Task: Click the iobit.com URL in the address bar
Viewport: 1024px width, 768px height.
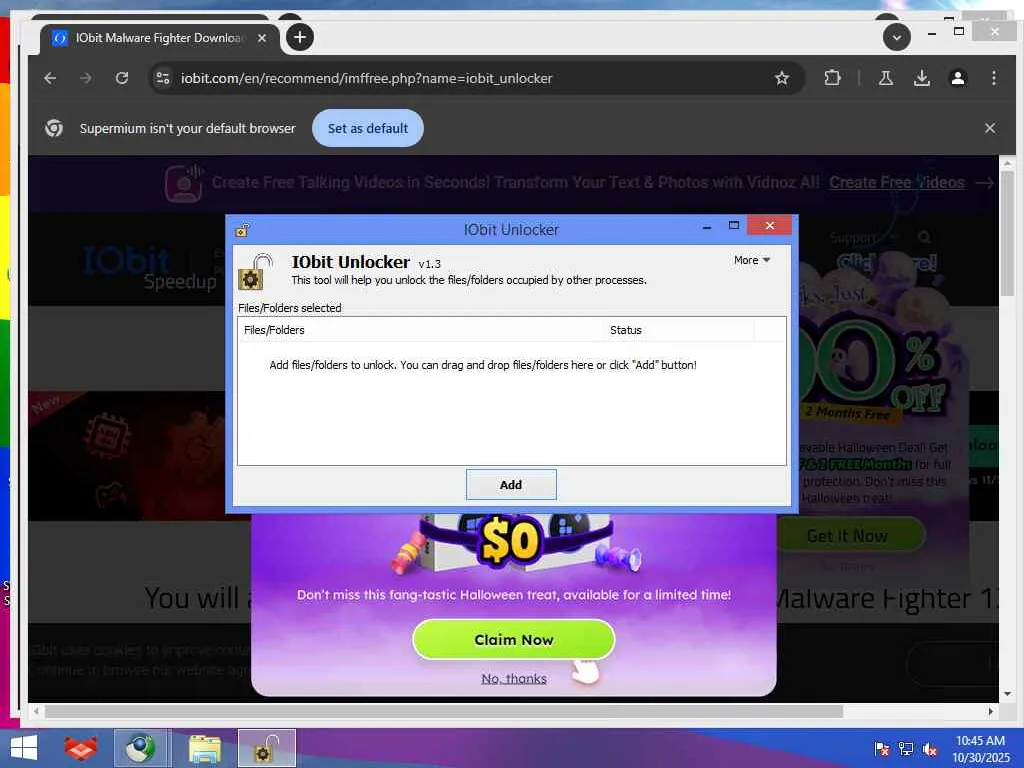Action: tap(366, 78)
